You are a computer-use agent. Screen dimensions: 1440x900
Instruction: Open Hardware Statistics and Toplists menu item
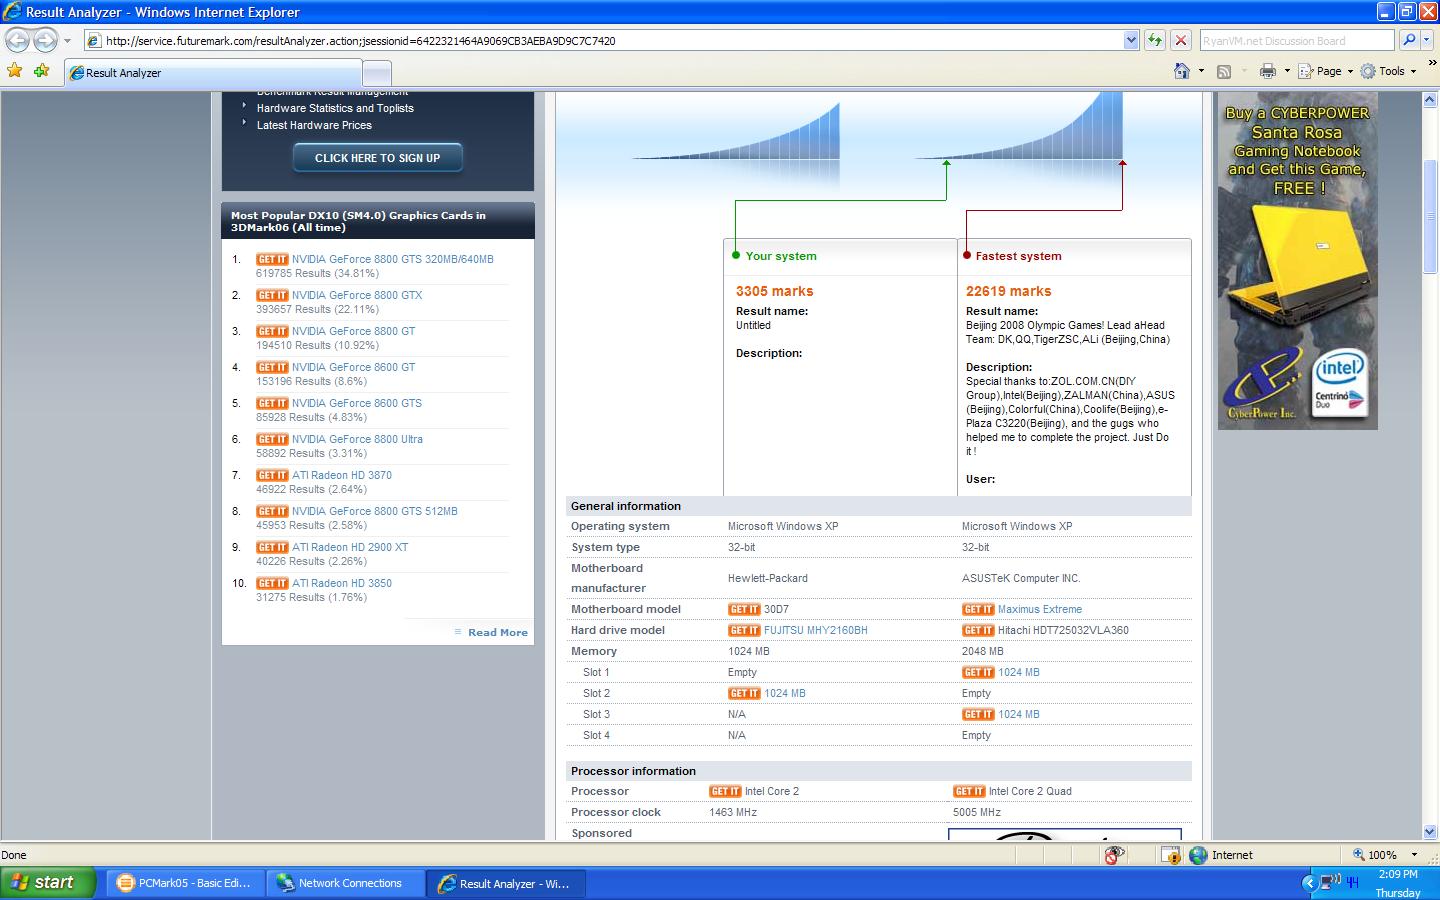[x=335, y=108]
